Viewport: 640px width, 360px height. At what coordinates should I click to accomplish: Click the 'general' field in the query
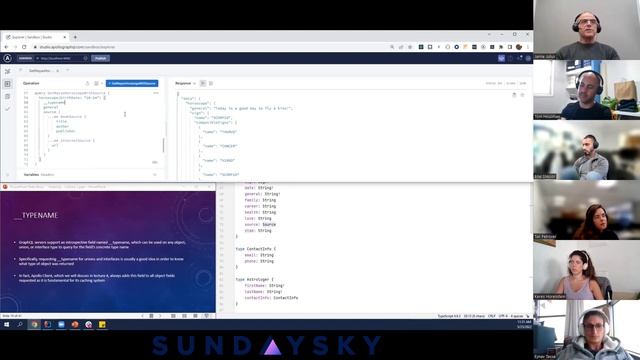[51, 107]
